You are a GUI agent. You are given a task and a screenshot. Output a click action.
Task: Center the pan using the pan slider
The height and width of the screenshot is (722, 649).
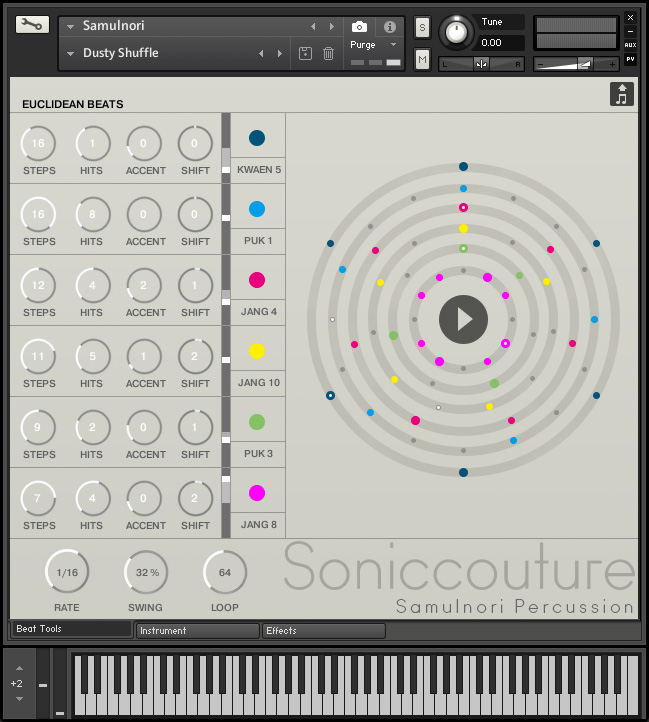(x=481, y=64)
